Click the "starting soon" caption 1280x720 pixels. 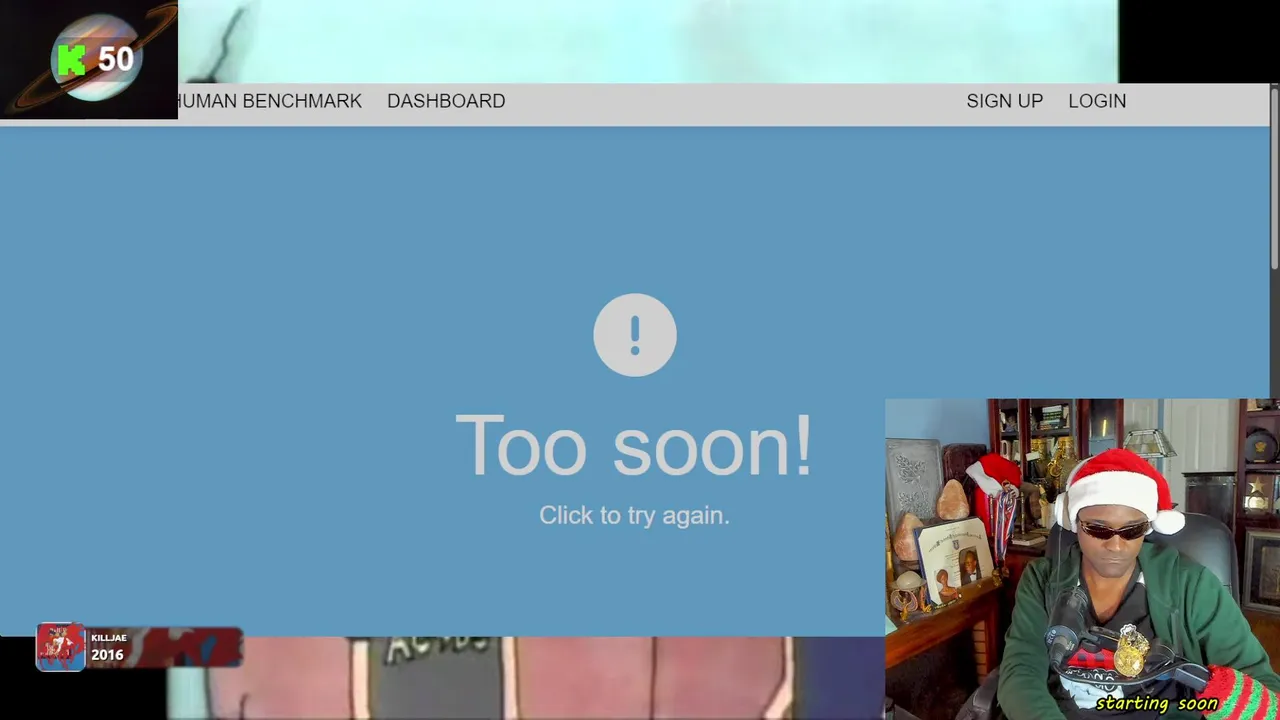[1157, 703]
